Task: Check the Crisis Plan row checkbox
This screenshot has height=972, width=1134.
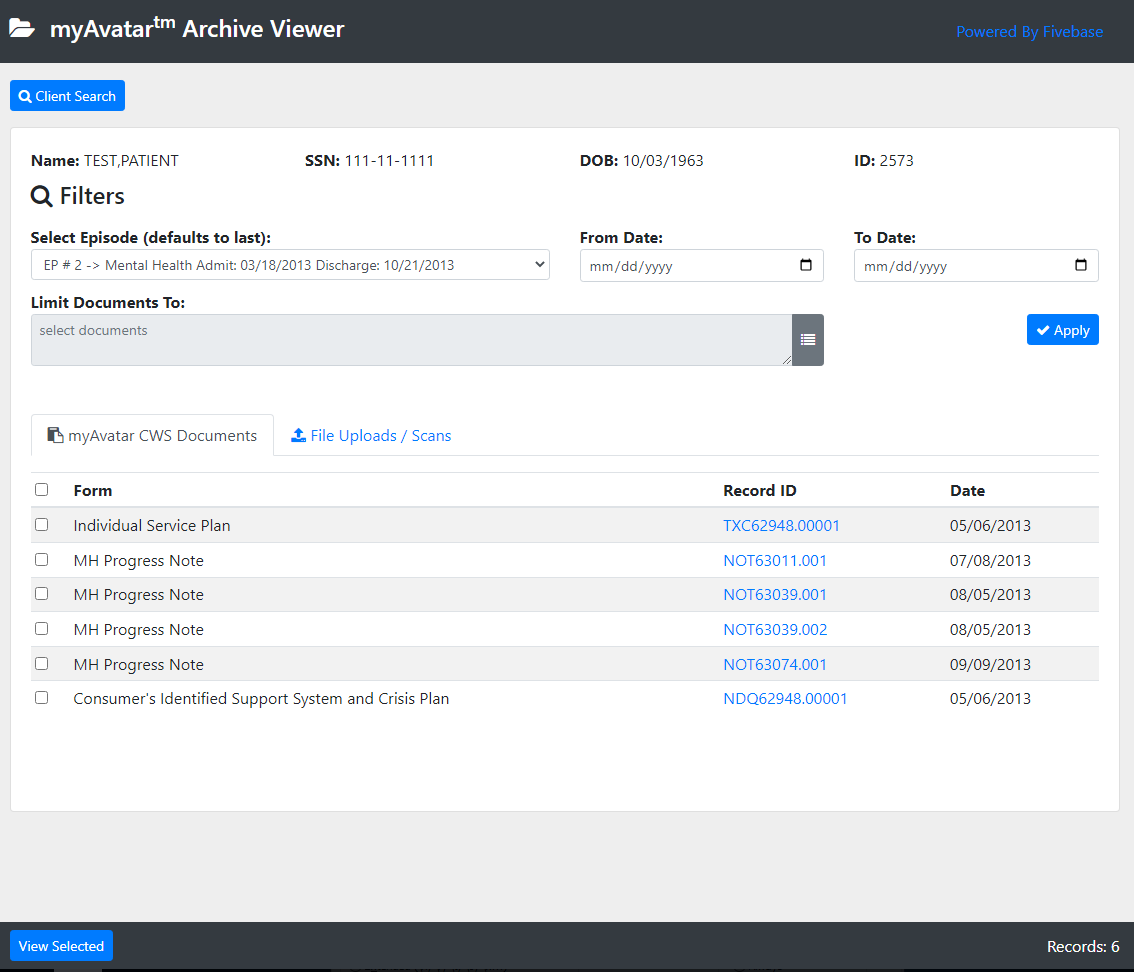Action: click(41, 698)
